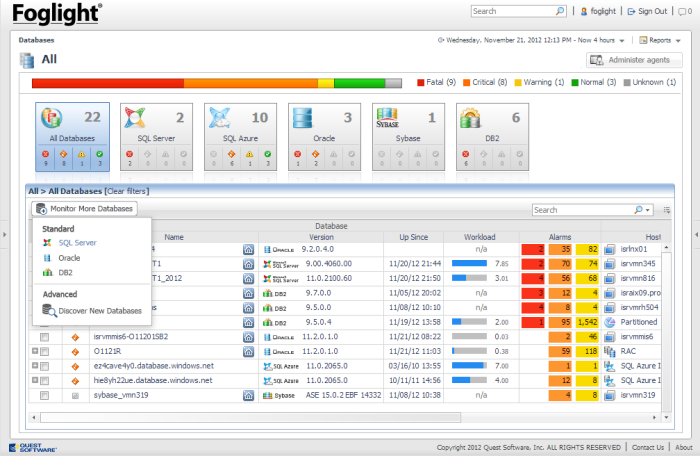Choose Discover New Databases
The image size is (700, 456).
tap(100, 311)
